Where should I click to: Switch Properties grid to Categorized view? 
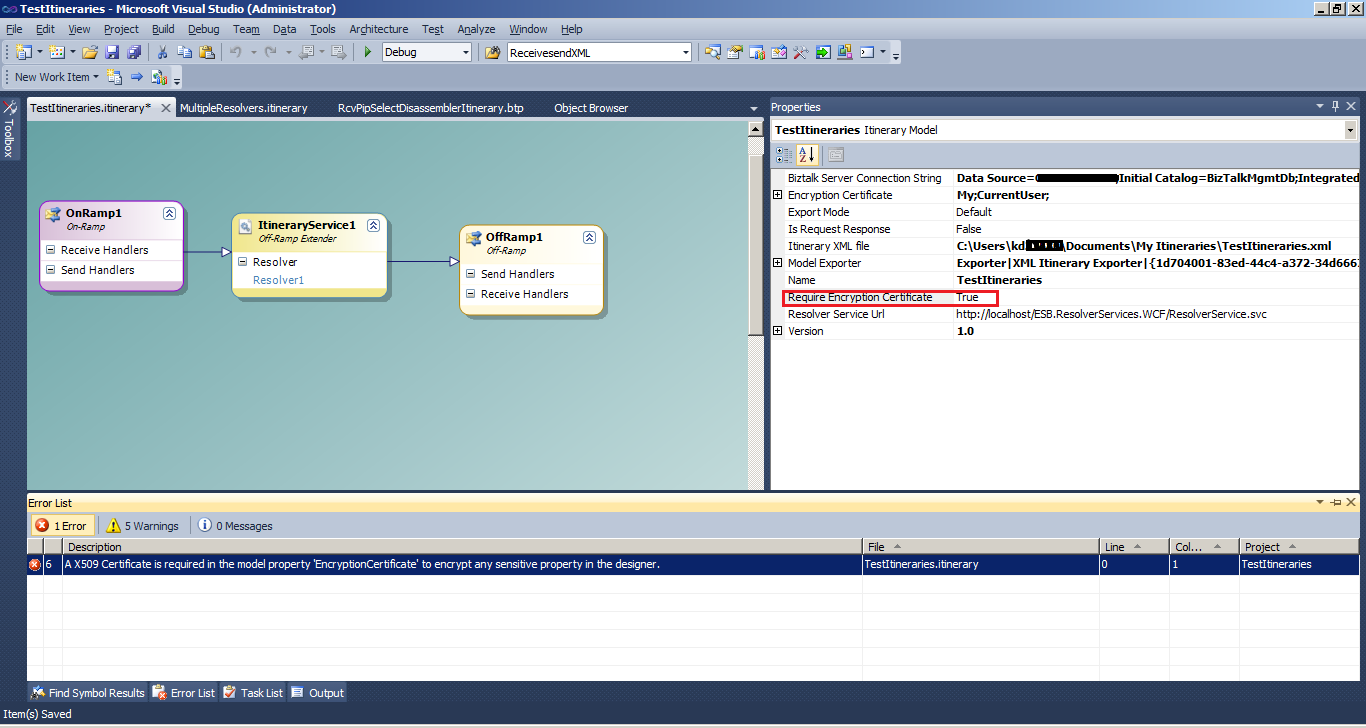tap(784, 155)
